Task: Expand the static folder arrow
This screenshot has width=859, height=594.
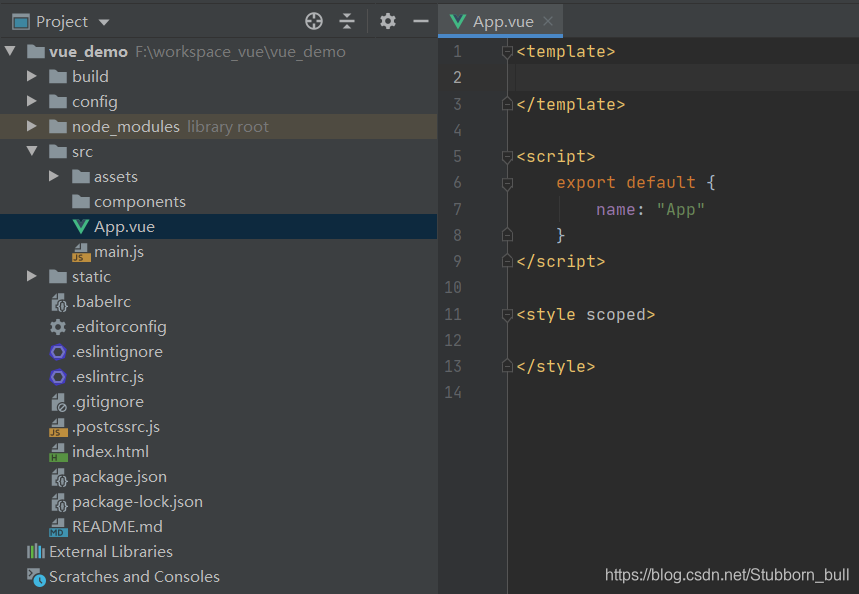Action: tap(32, 276)
